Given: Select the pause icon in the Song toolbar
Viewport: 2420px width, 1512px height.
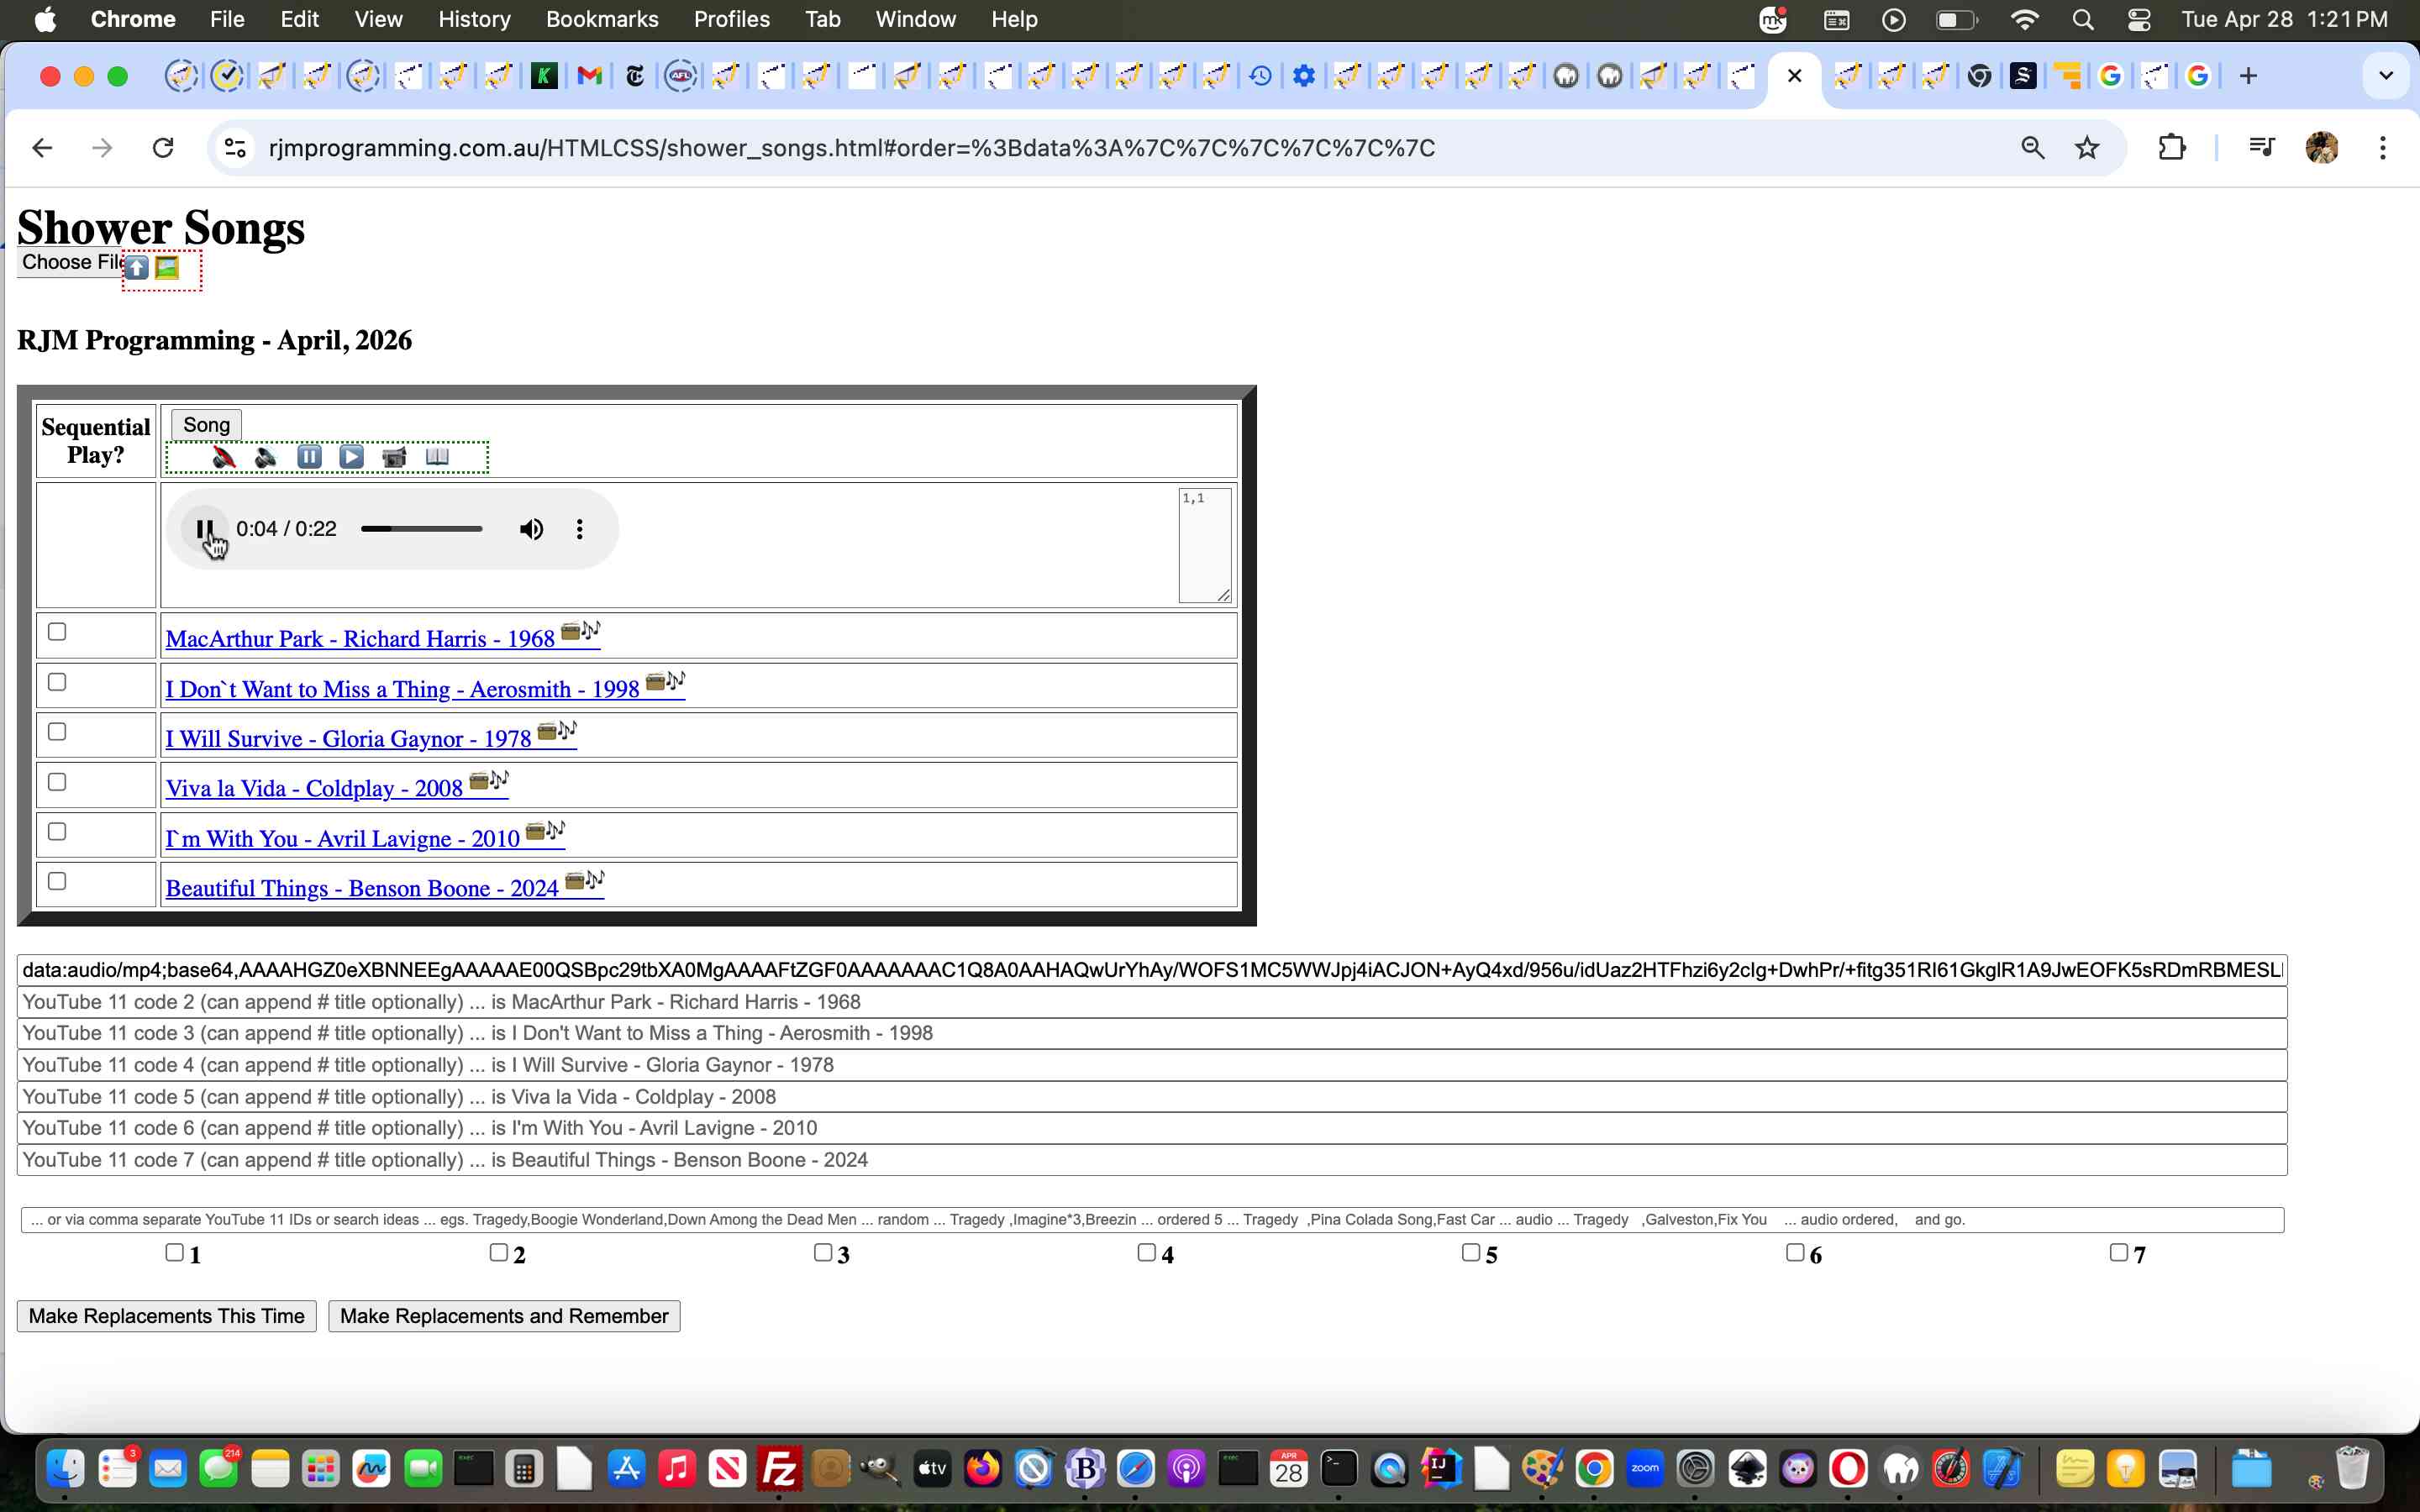Looking at the screenshot, I should (310, 457).
